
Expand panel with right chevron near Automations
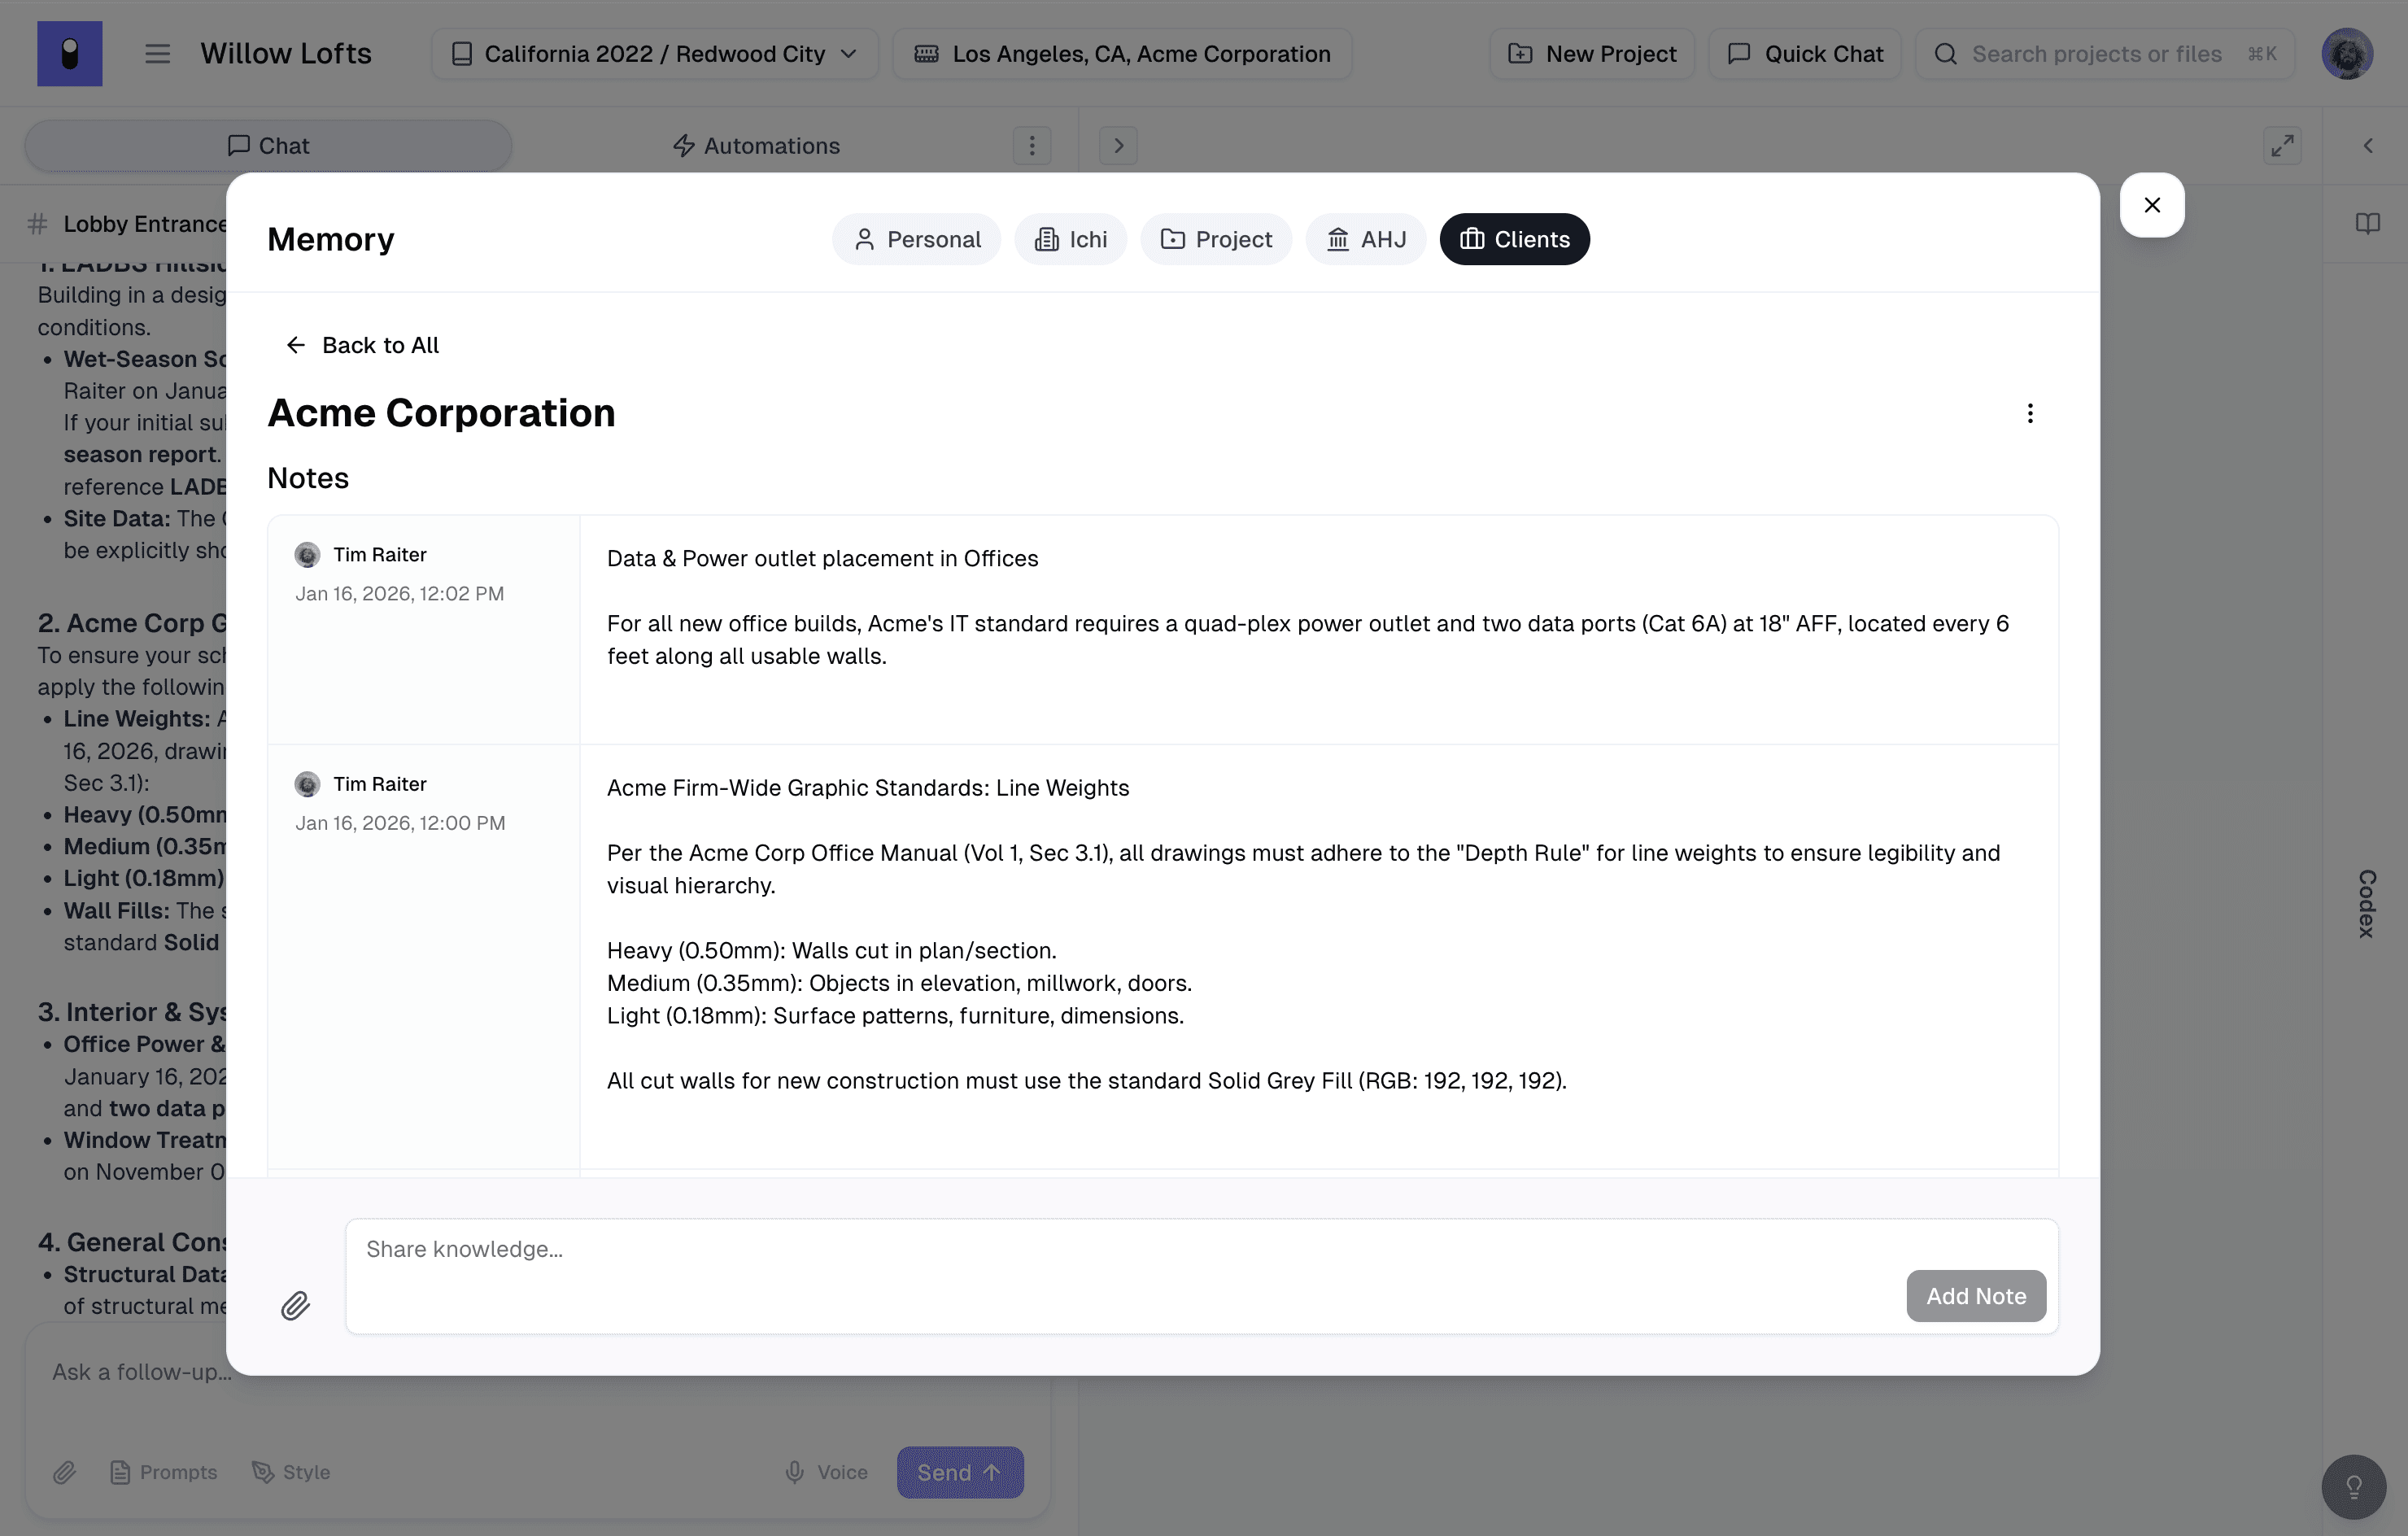click(x=1118, y=146)
